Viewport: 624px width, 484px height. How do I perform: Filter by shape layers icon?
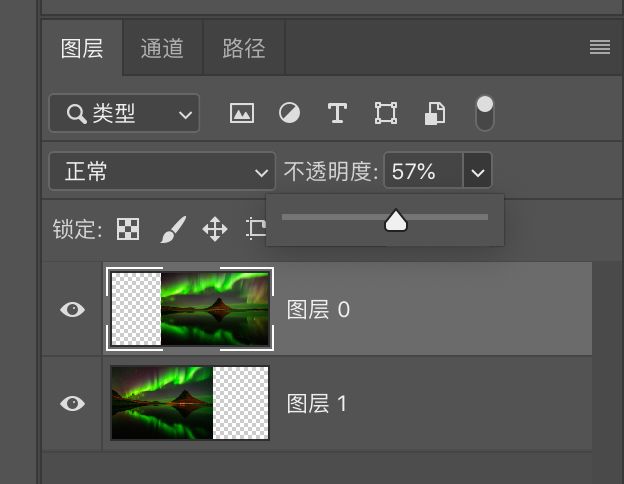[386, 113]
